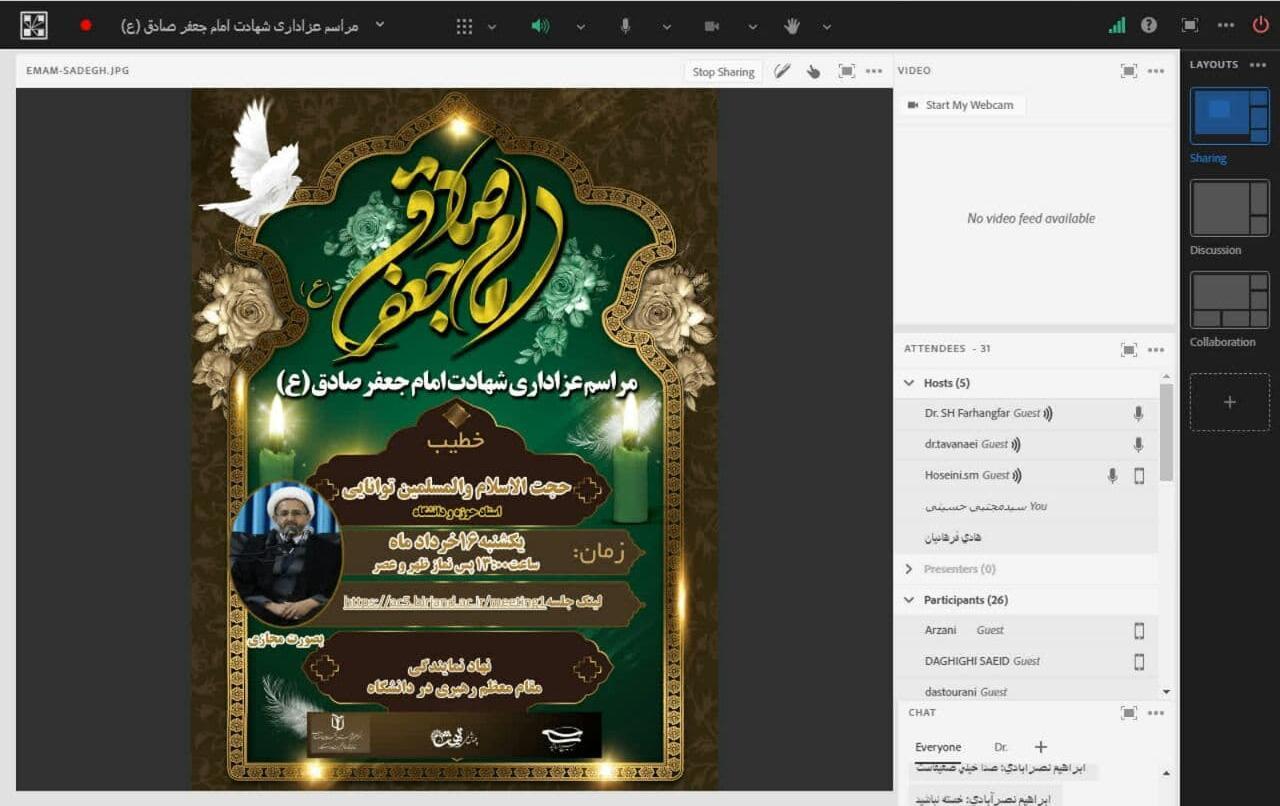Click the pointer tool in share pod
Screen dimensions: 1280x806
click(814, 71)
